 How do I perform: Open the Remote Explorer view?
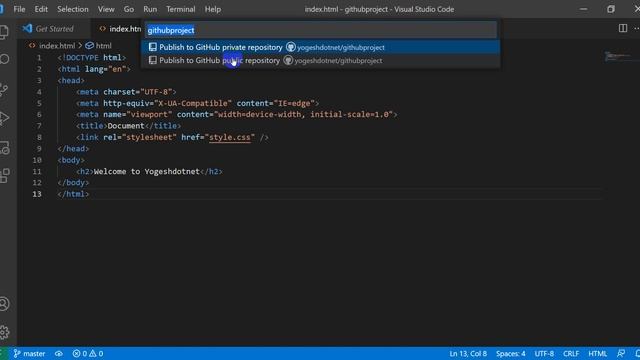[4, 147]
